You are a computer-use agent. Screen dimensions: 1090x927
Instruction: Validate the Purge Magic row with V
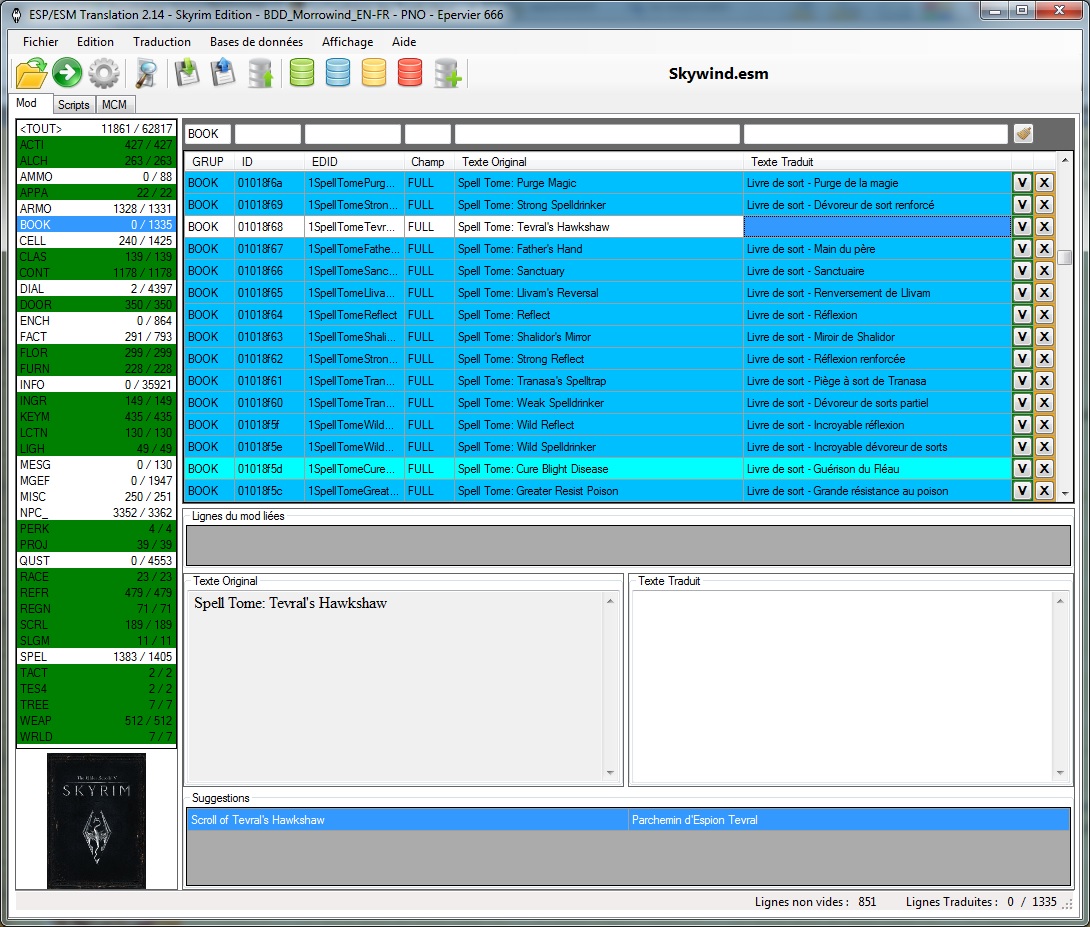tap(1022, 183)
